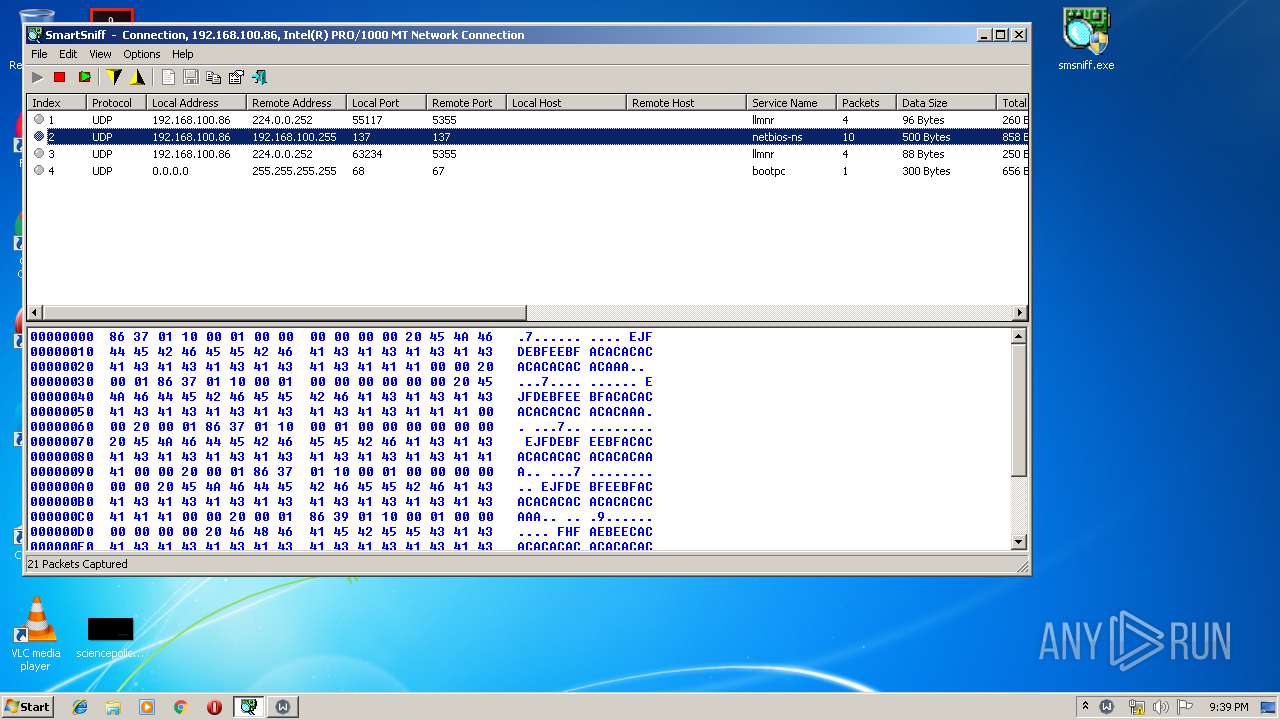Click the connection list horizontal scrollbar thumb
The height and width of the screenshot is (720, 1280).
click(x=283, y=312)
